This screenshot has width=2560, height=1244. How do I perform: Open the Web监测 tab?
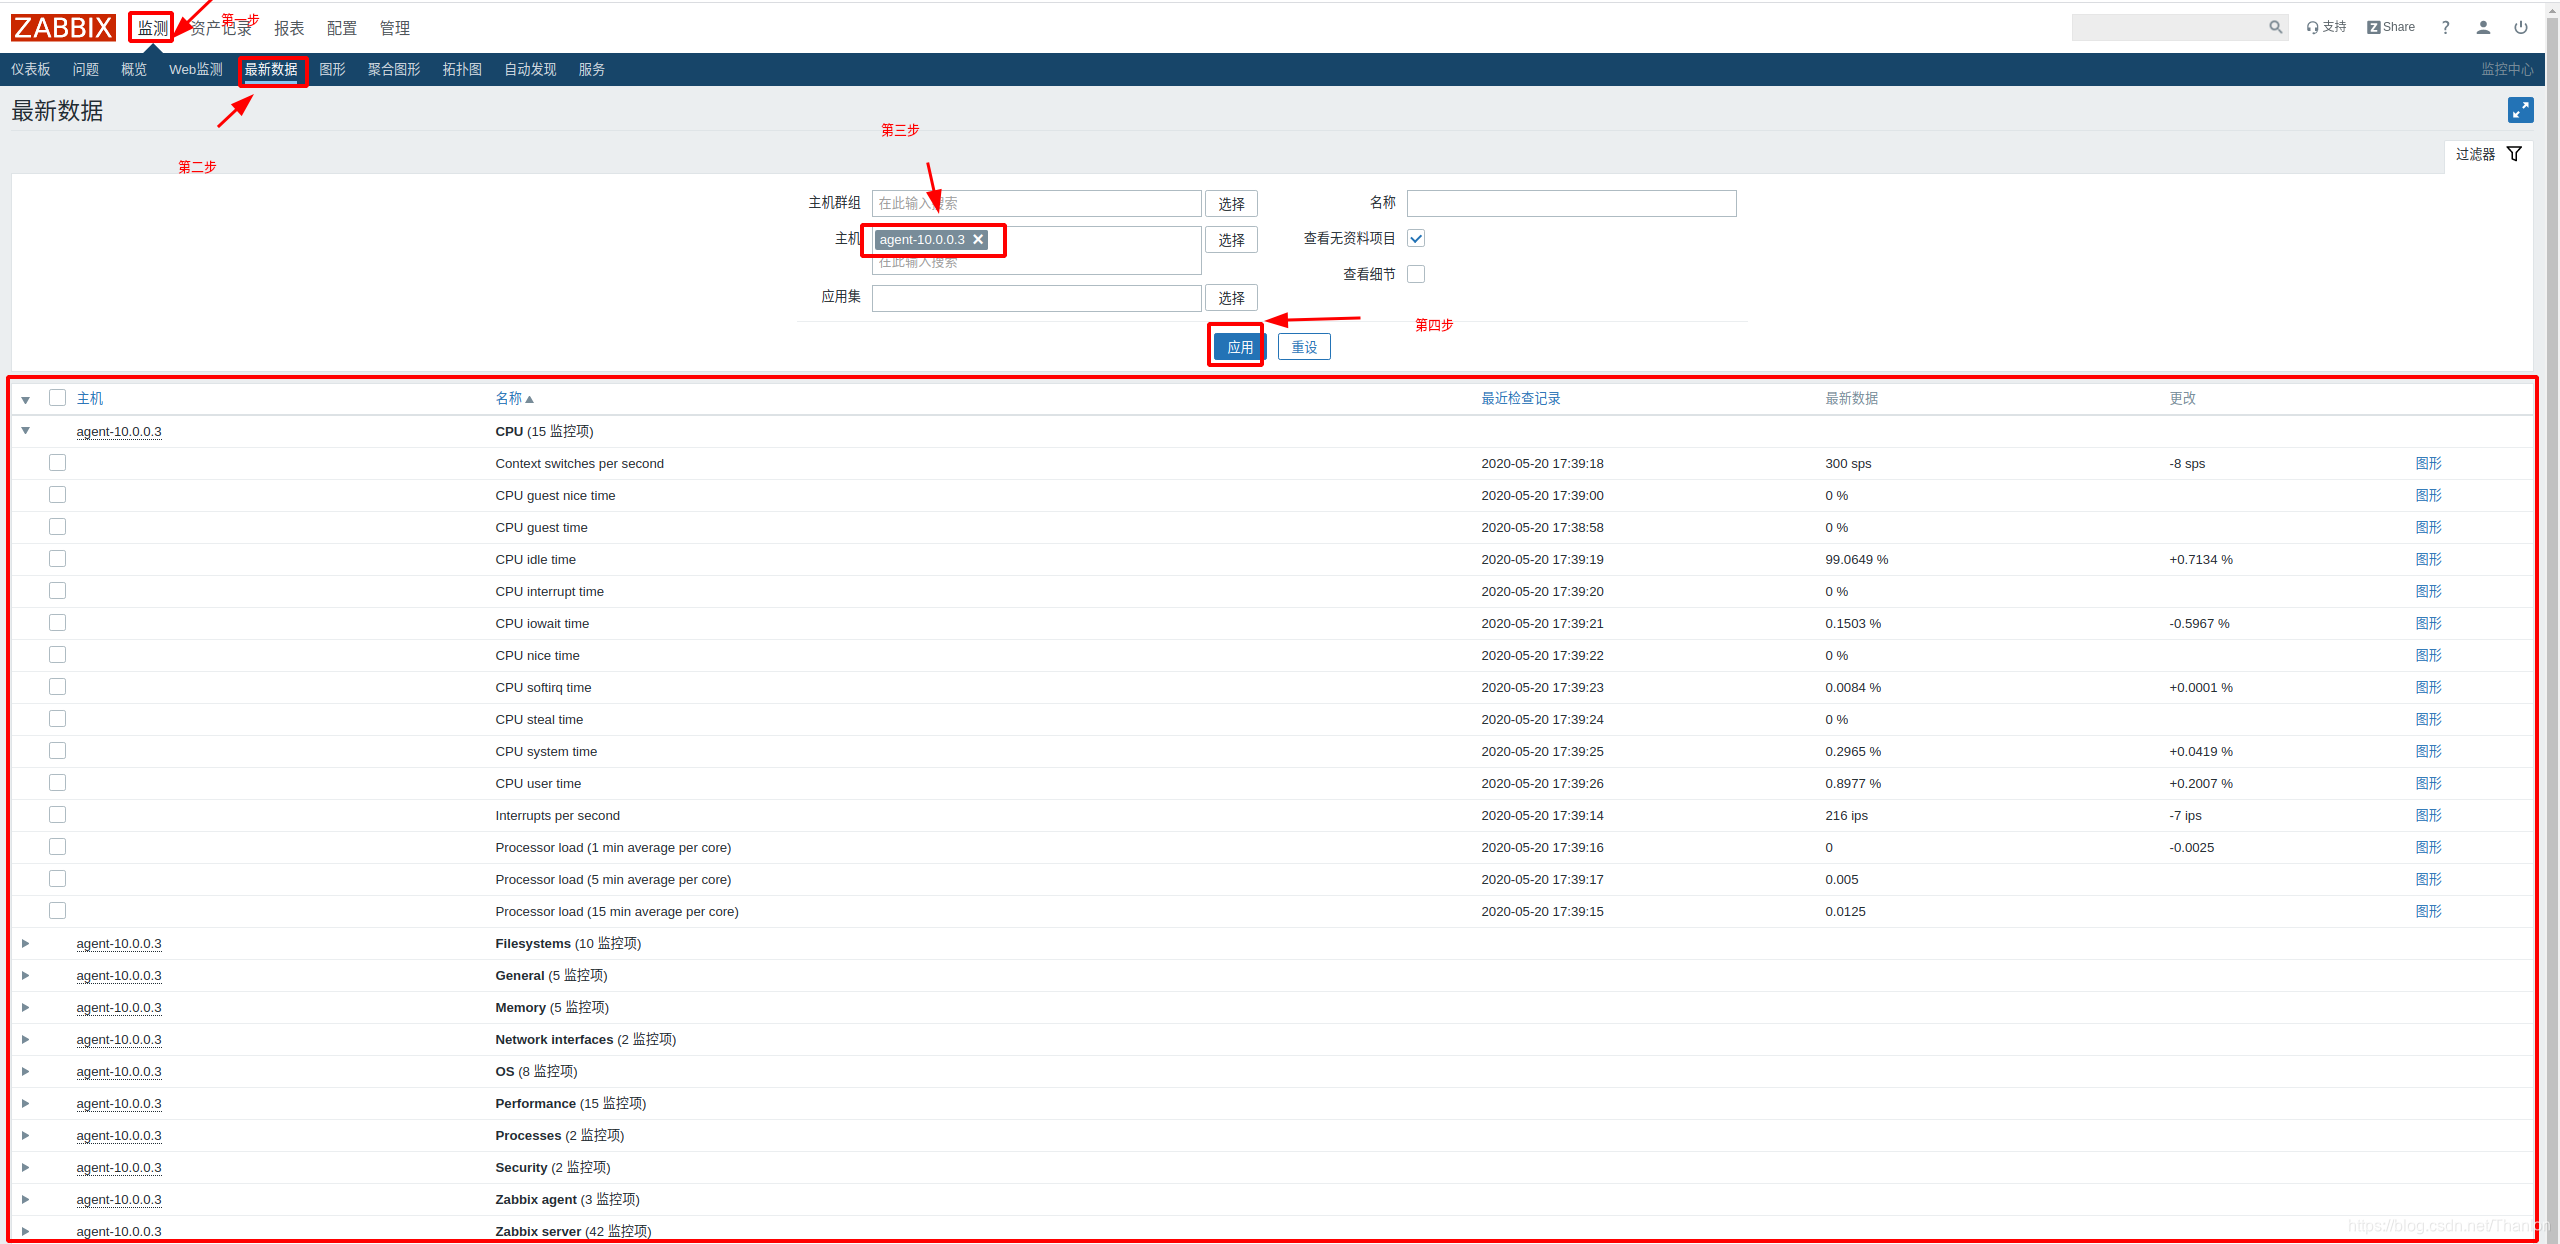click(196, 69)
